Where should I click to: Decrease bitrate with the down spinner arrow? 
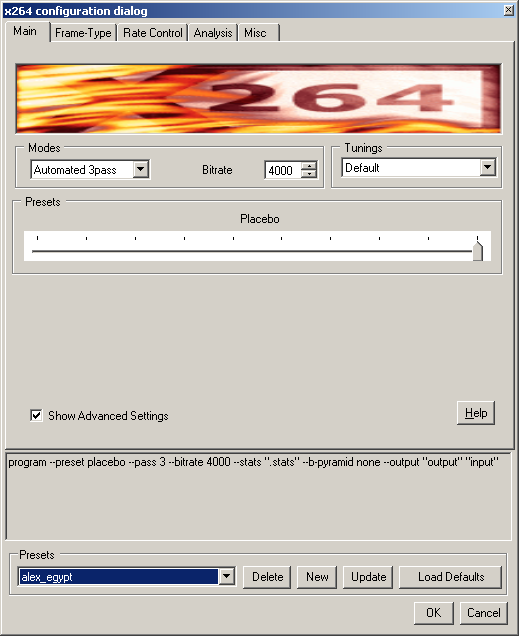pyautogui.click(x=309, y=174)
